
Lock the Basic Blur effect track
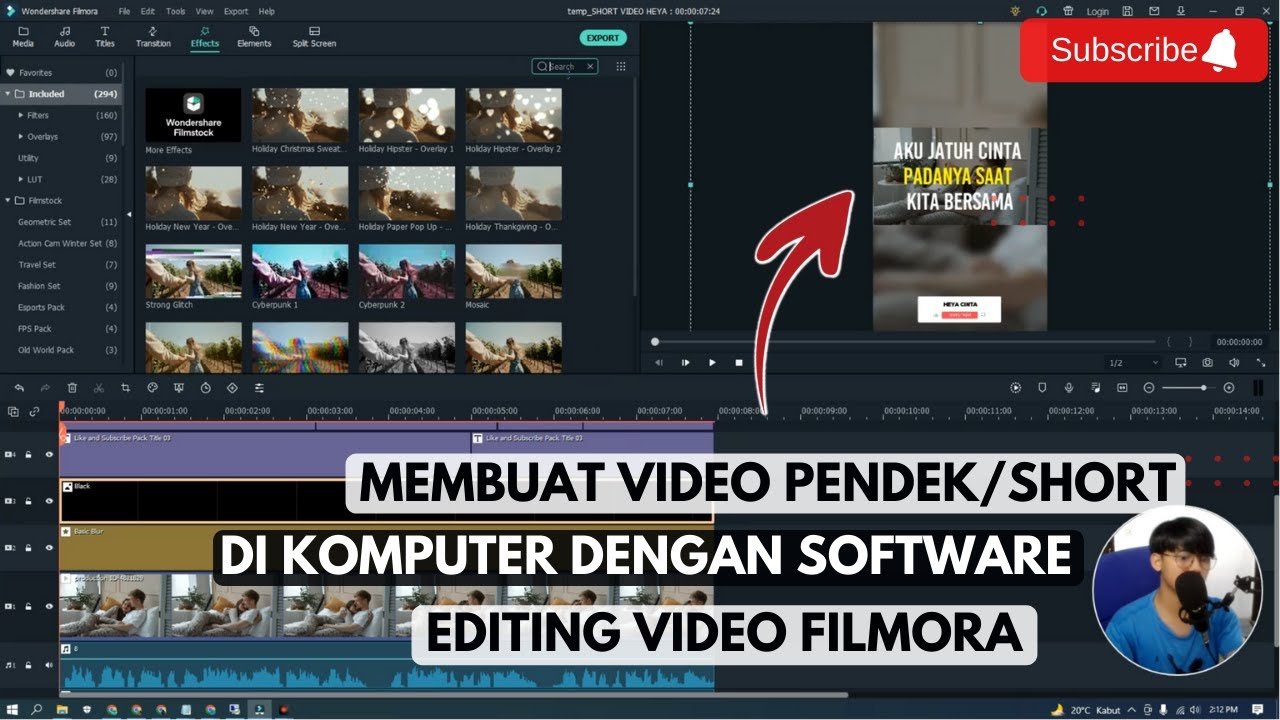(29, 547)
